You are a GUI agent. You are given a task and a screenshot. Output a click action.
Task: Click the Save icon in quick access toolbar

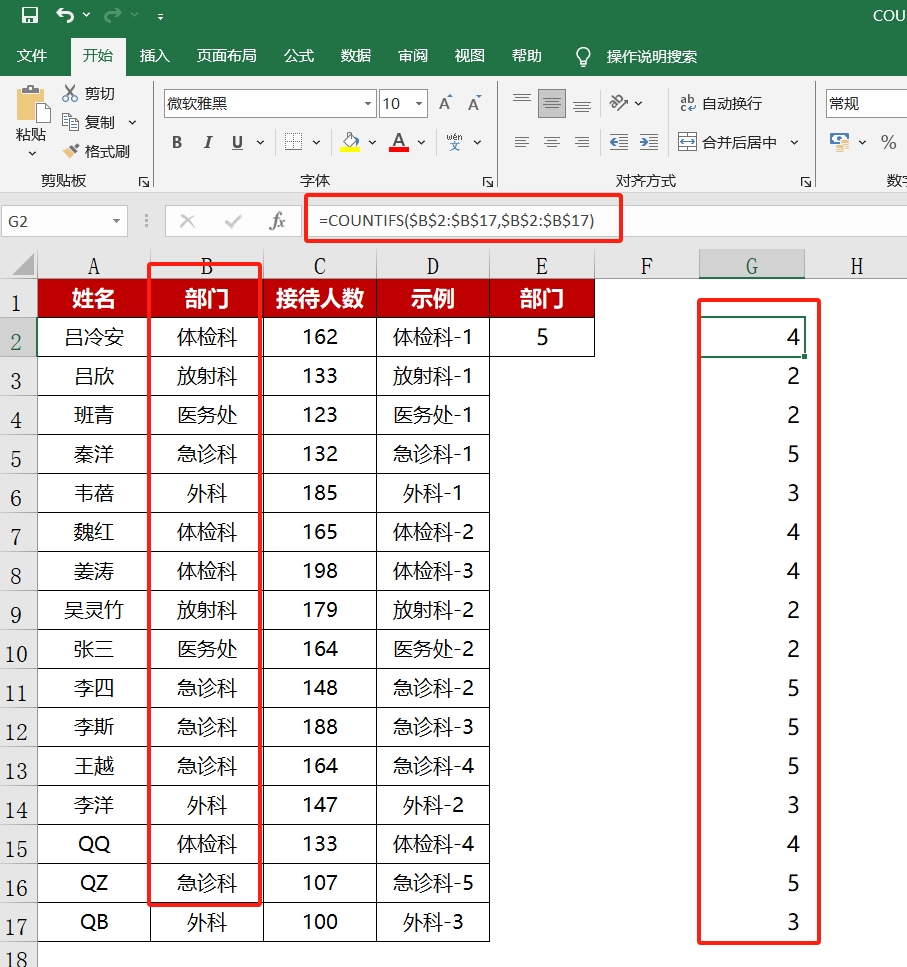click(x=30, y=15)
